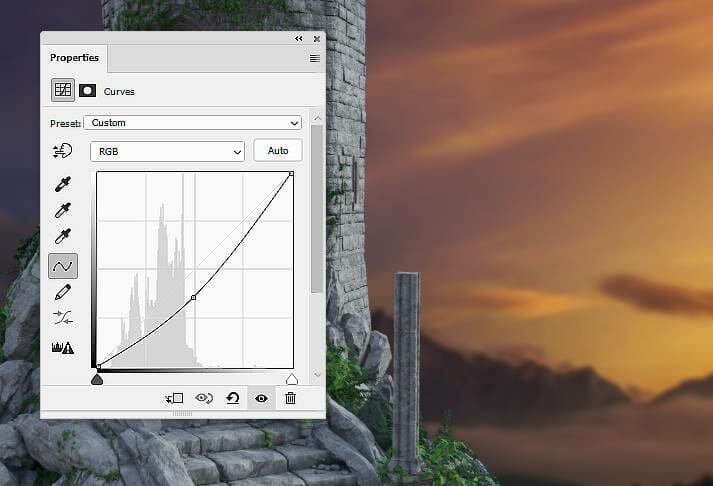Viewport: 713px width, 486px height.
Task: Click the panel bottom resize grip
Action: (183, 414)
